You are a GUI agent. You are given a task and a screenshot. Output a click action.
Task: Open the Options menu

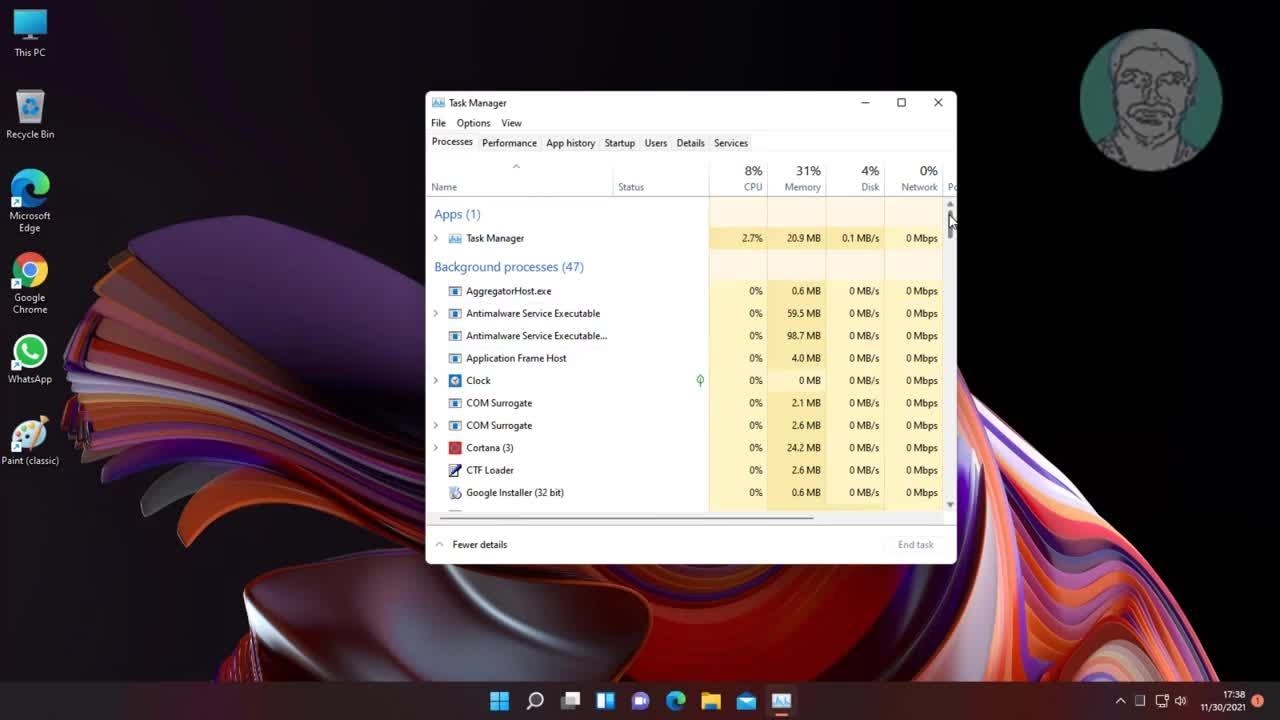pyautogui.click(x=473, y=123)
